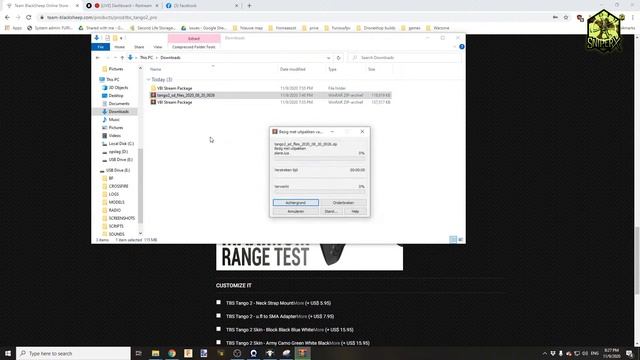Check Tango 2 Skin Block Black Blue White

pyautogui.click(x=218, y=329)
